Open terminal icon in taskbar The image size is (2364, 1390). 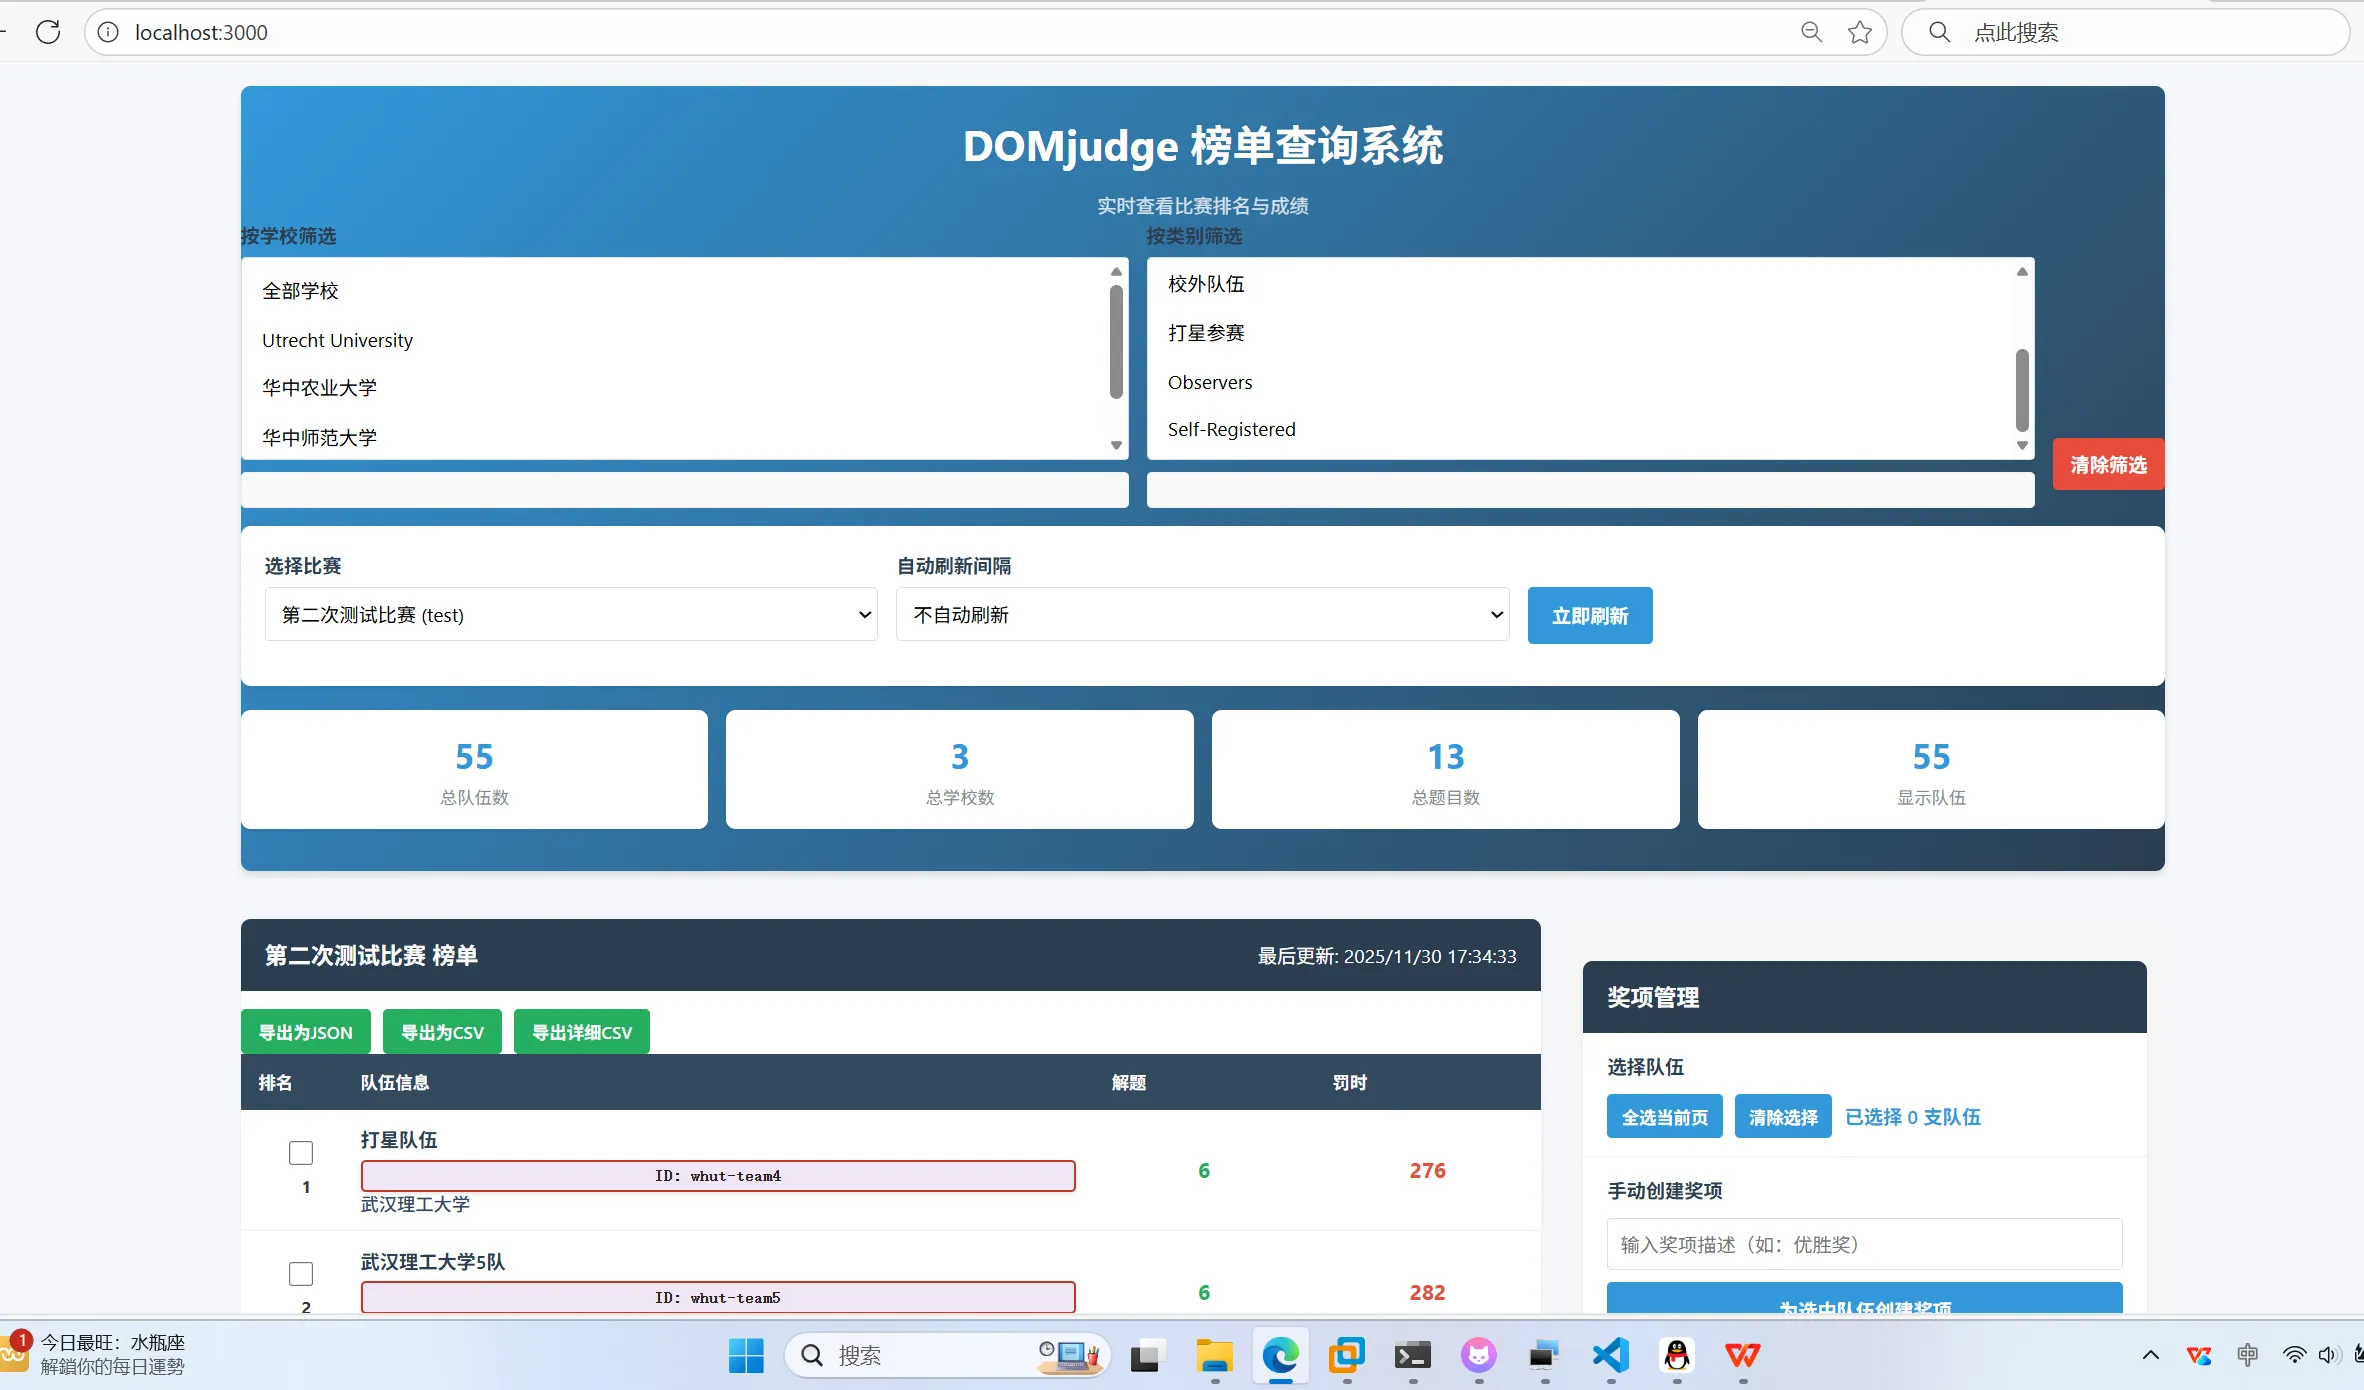coord(1412,1355)
